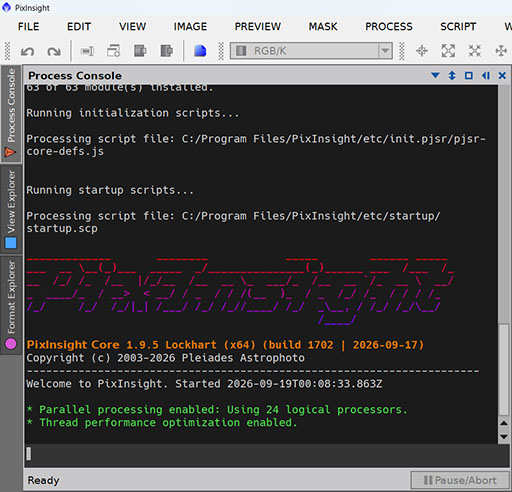This screenshot has width=512, height=492.
Task: Click the 'core-defs.js' file name text
Action: click(65, 152)
